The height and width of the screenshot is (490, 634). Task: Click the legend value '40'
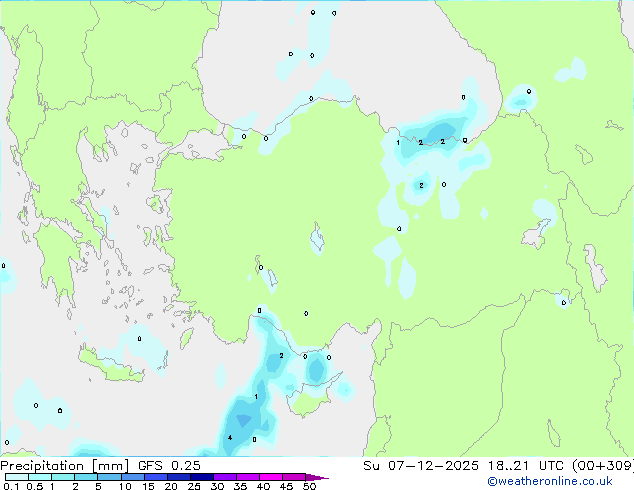click(x=263, y=486)
